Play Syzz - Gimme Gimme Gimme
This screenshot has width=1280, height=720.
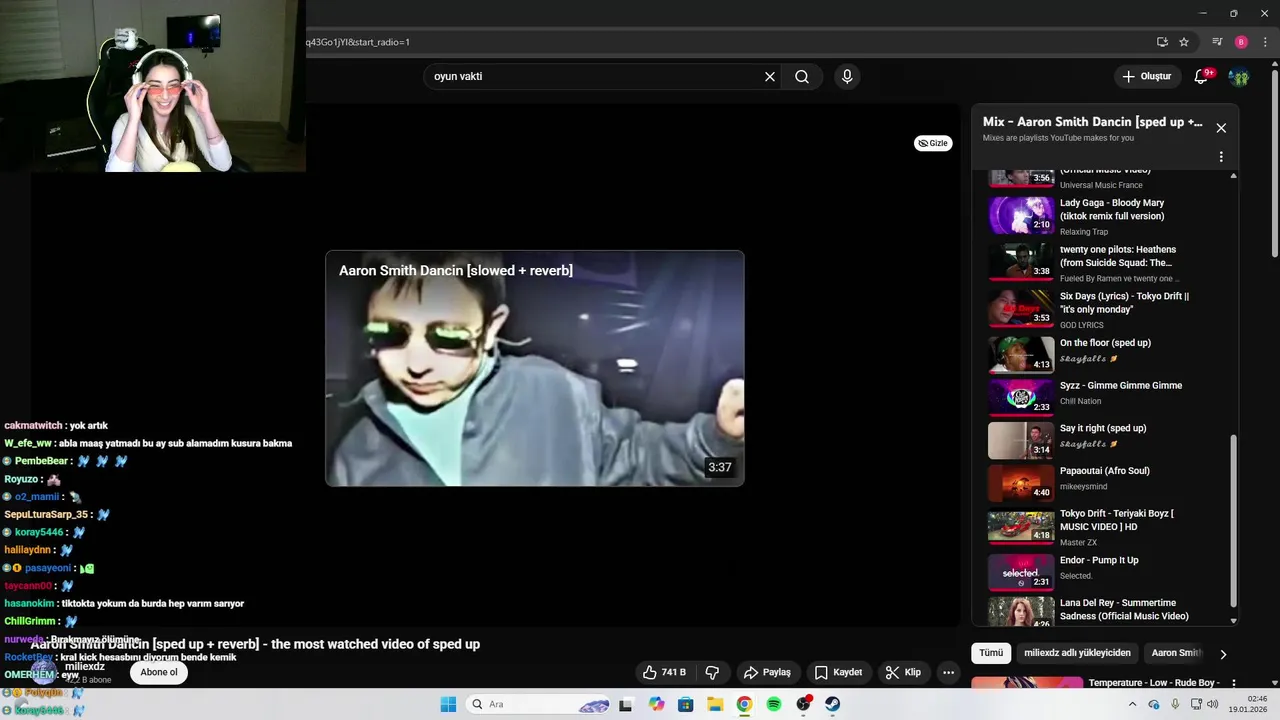click(1108, 397)
